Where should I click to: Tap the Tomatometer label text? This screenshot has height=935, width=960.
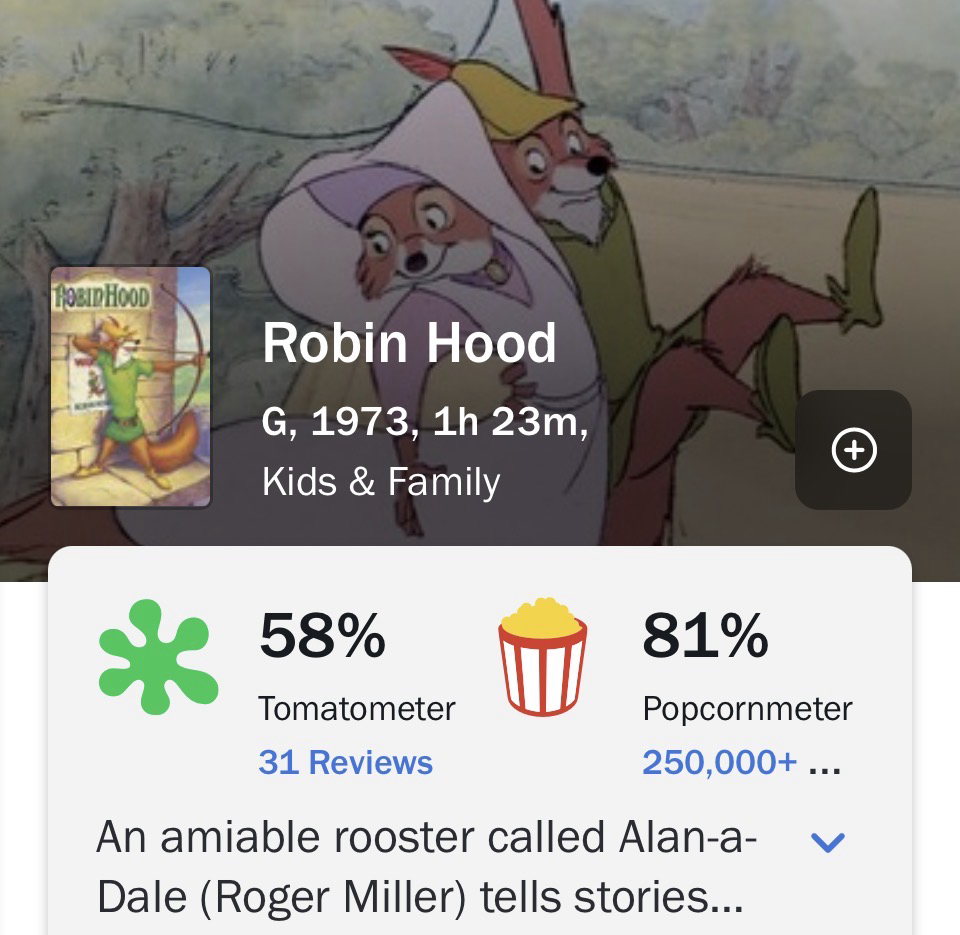[x=356, y=708]
